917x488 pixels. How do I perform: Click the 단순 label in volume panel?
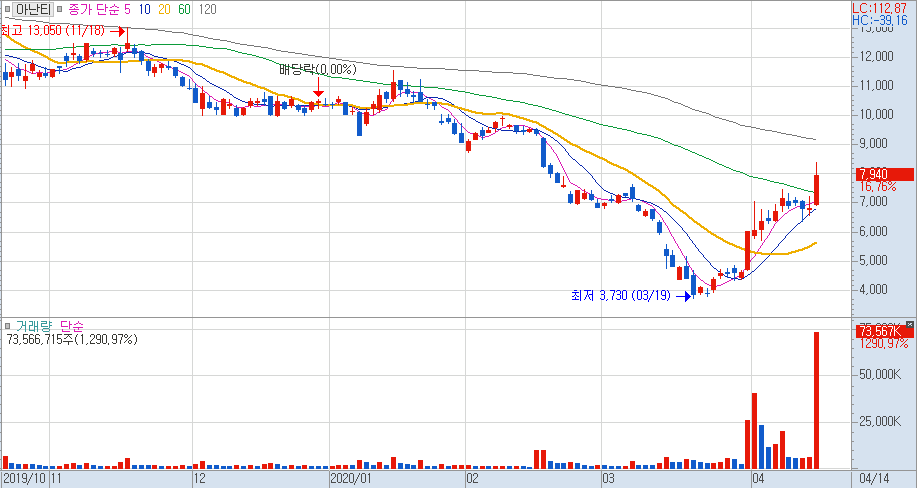point(71,326)
